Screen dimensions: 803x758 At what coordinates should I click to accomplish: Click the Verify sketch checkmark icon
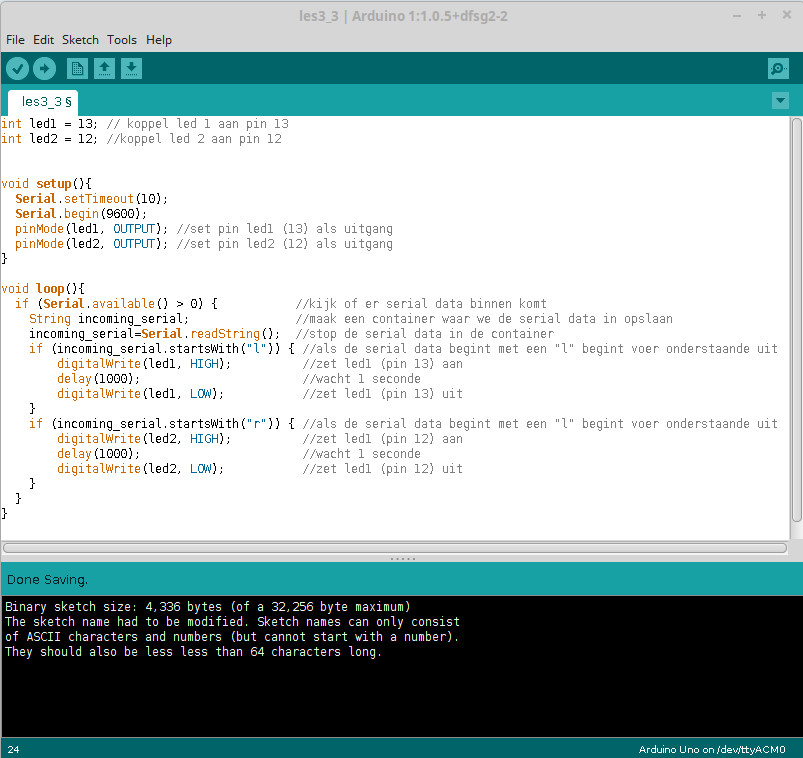coord(17,68)
